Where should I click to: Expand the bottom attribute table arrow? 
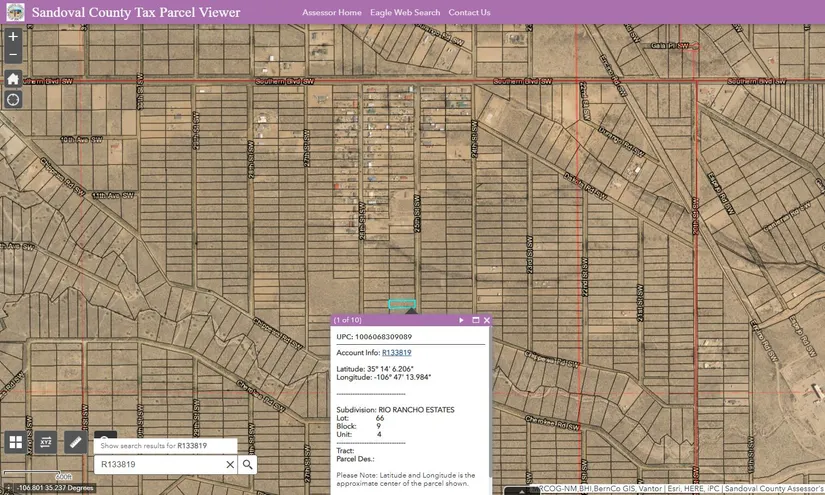coord(523,491)
